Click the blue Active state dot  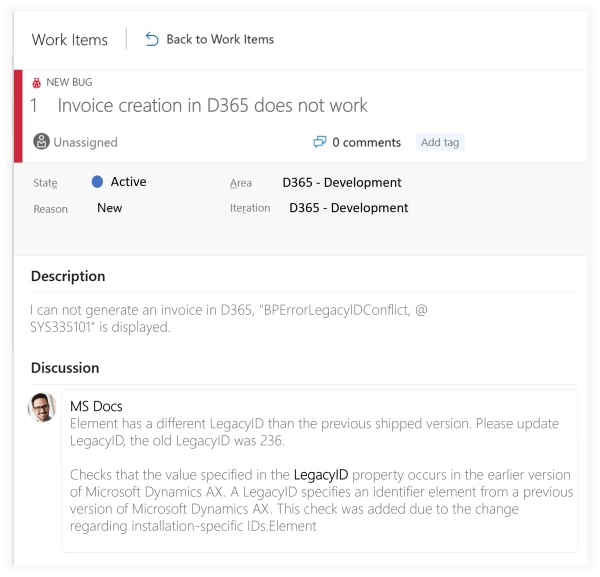(x=97, y=182)
